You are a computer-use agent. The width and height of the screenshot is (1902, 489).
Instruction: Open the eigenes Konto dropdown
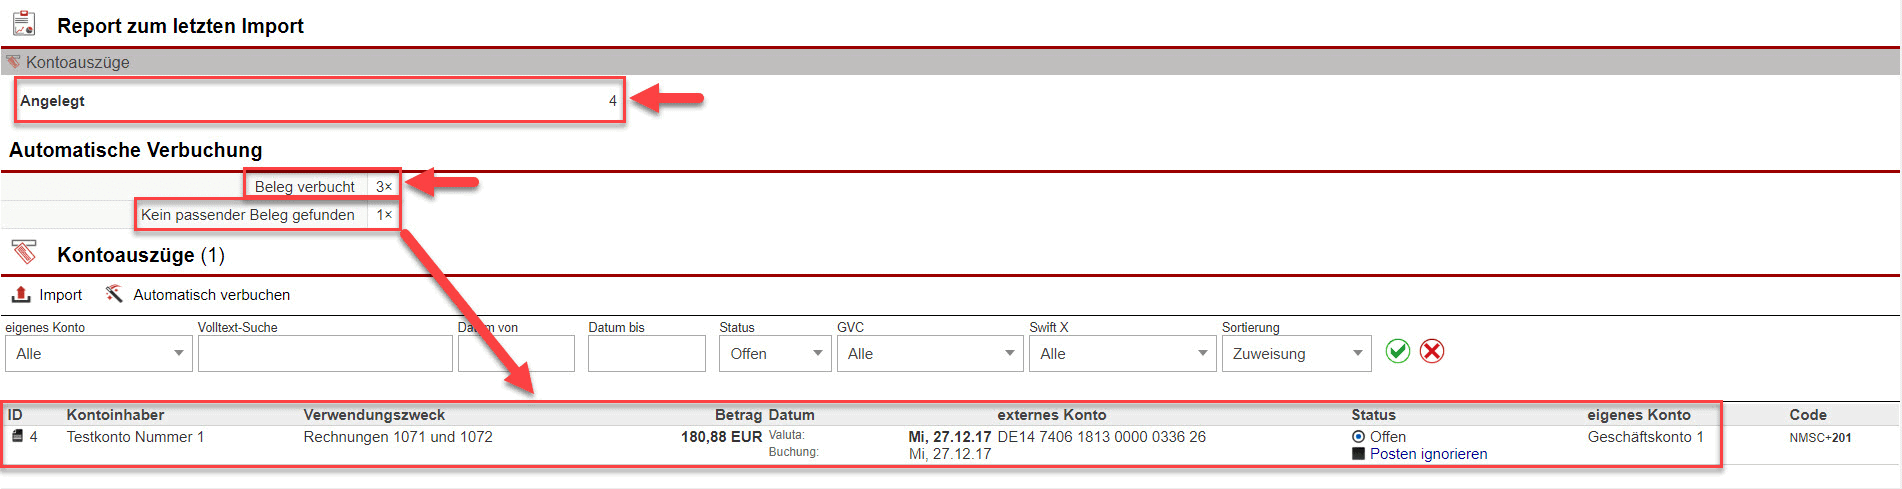[x=98, y=354]
